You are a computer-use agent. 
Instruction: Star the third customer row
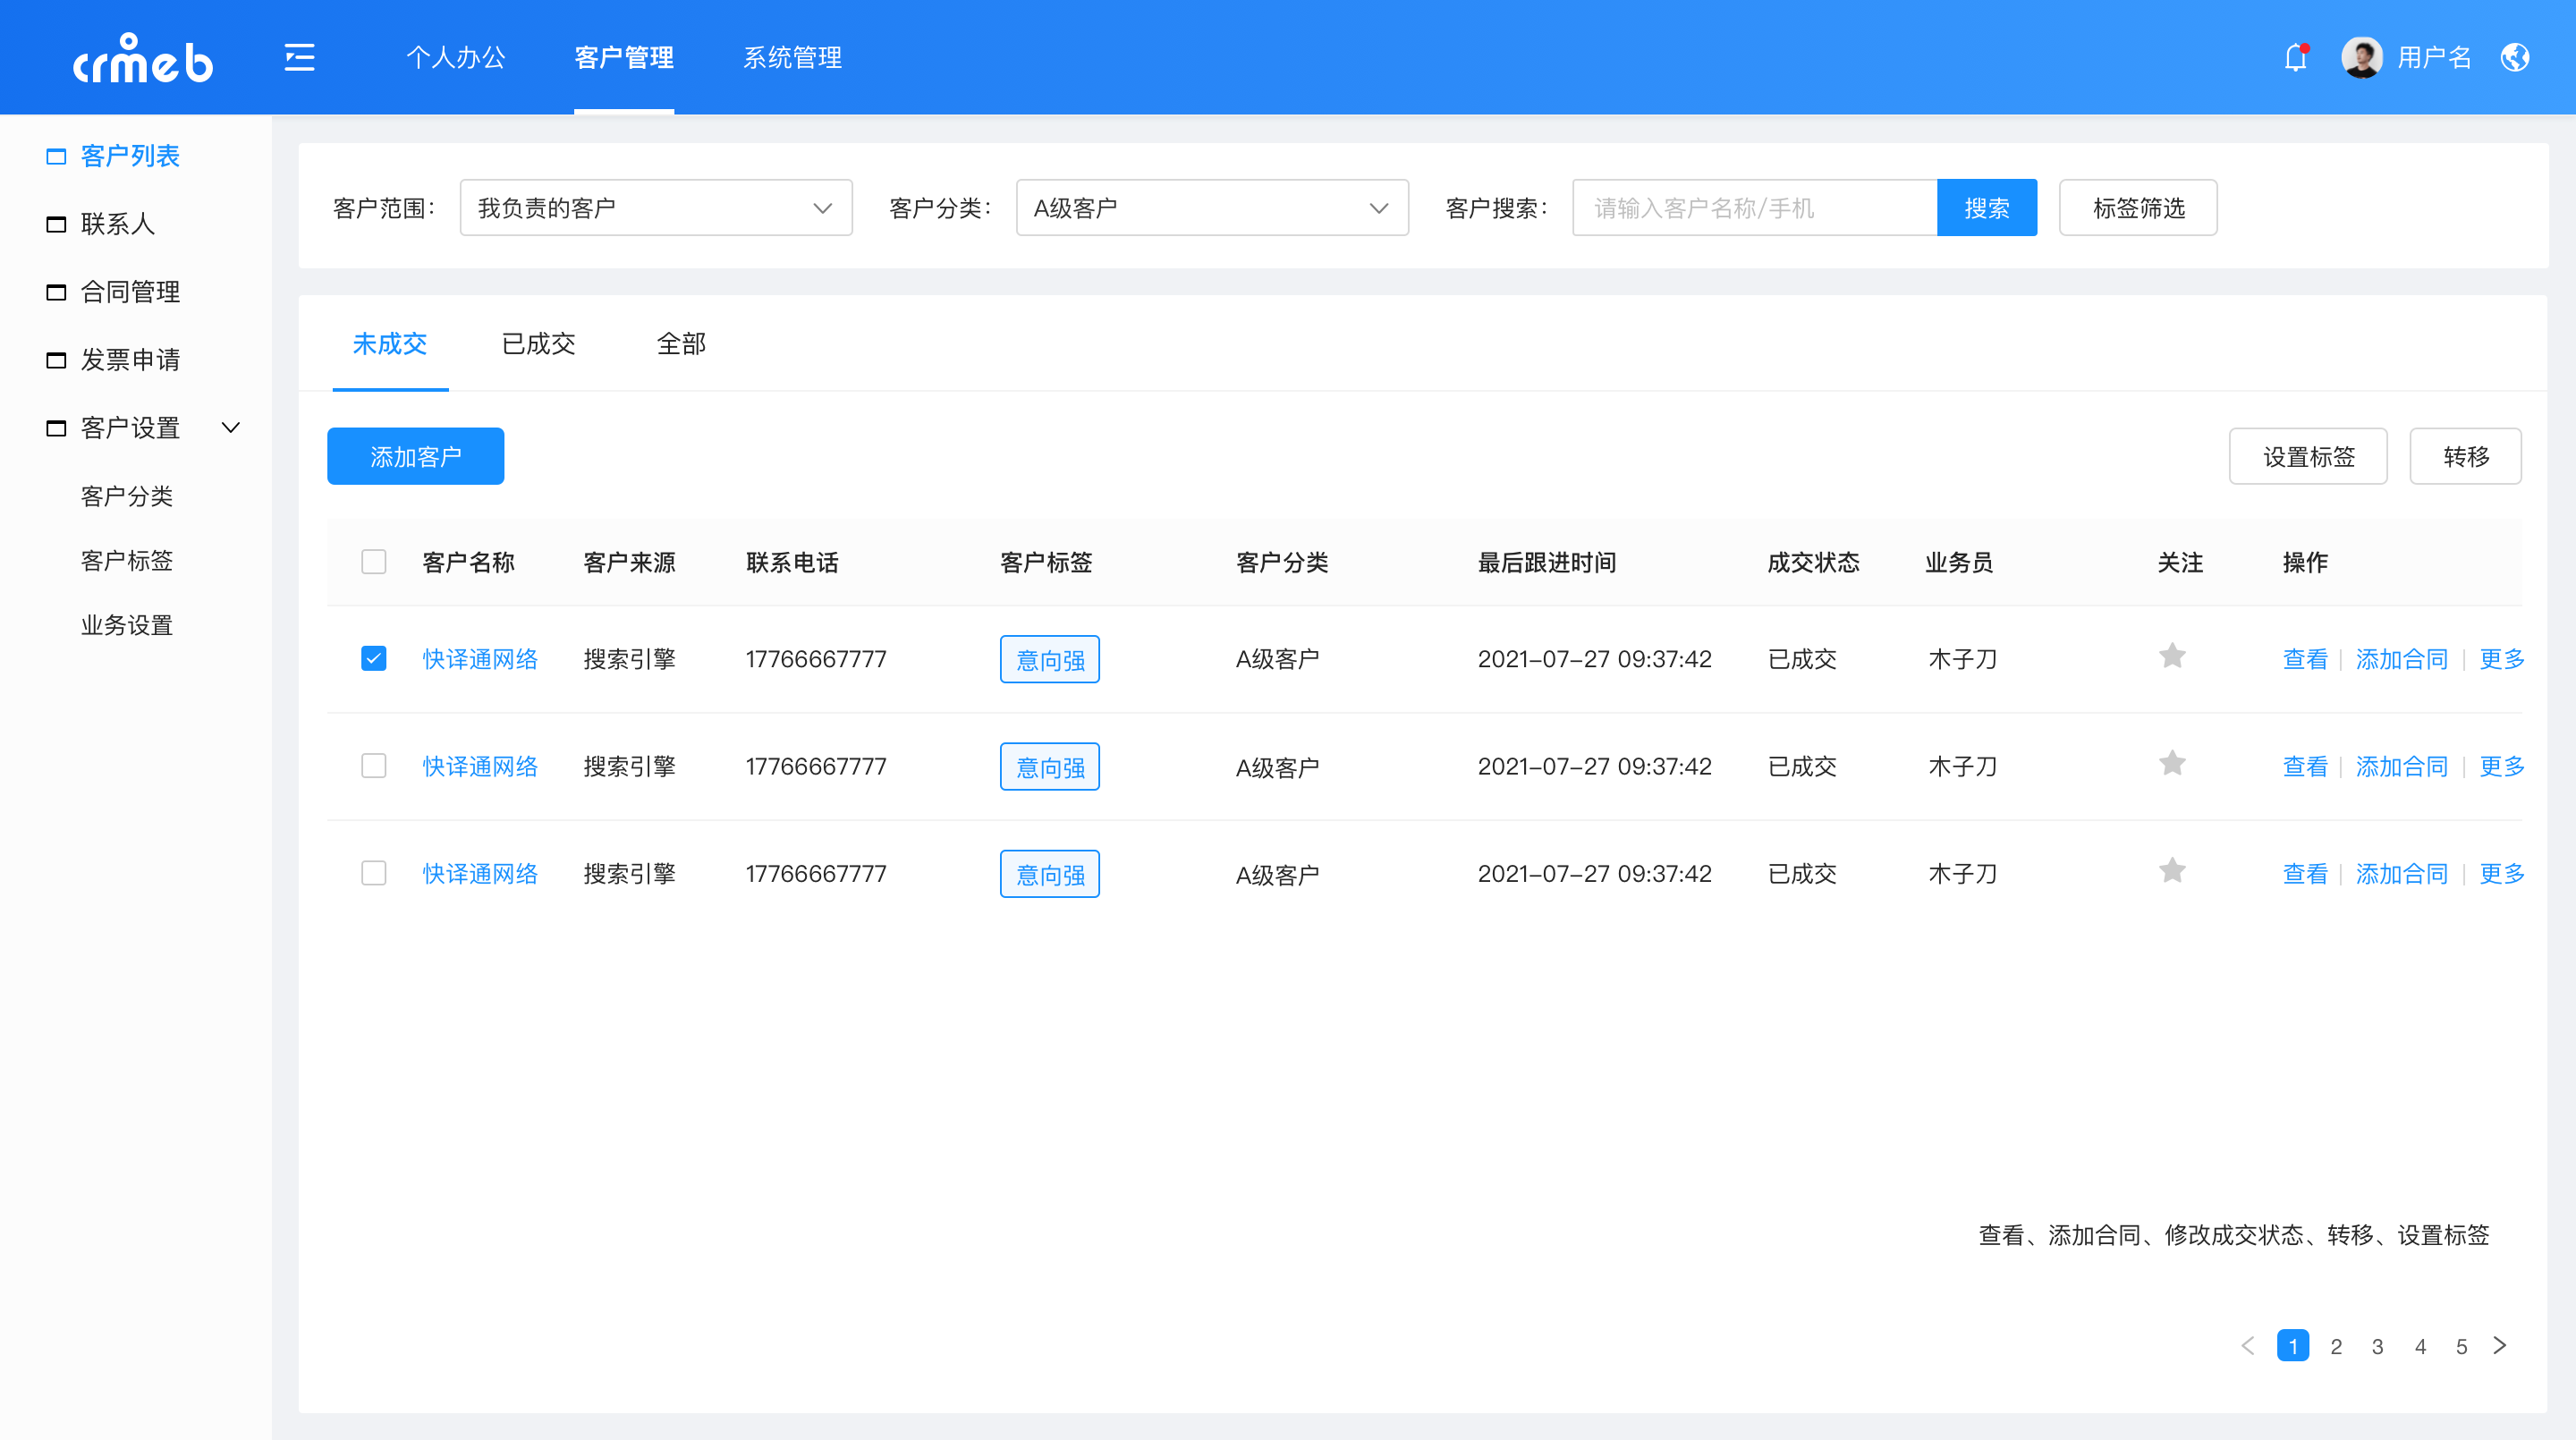click(2172, 870)
